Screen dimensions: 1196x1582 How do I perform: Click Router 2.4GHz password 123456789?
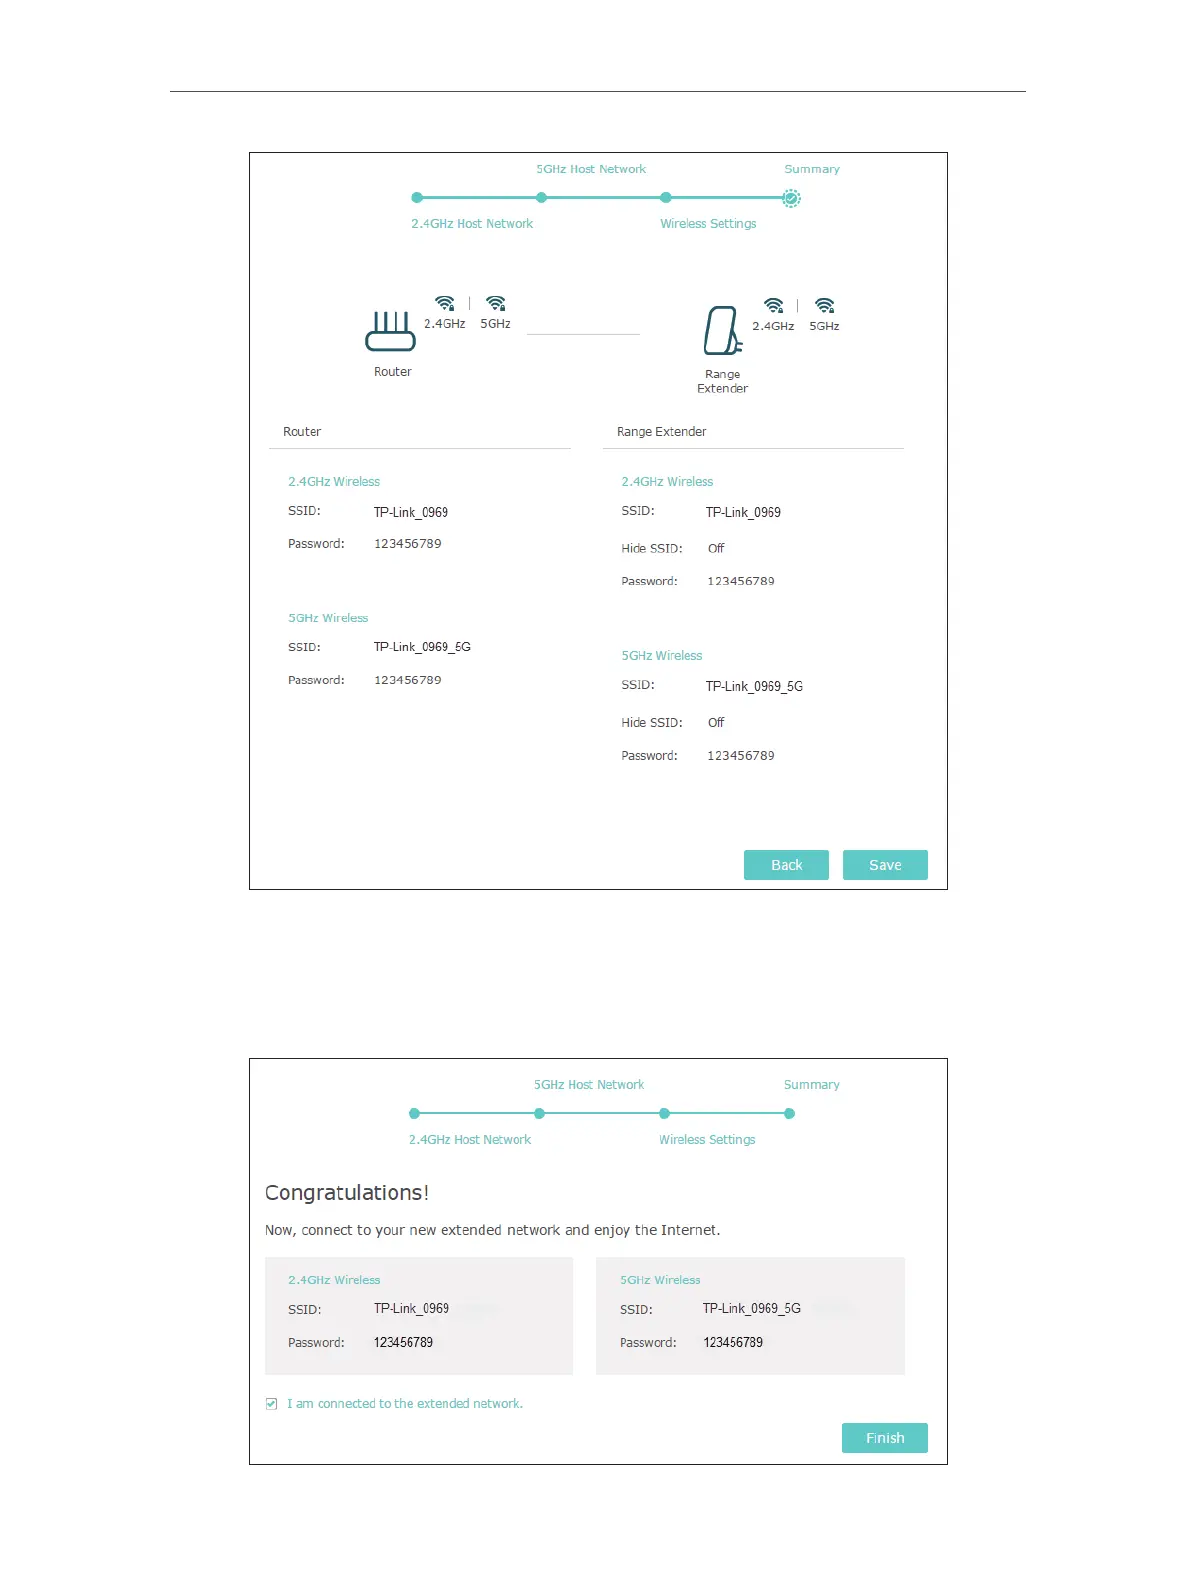pos(408,544)
